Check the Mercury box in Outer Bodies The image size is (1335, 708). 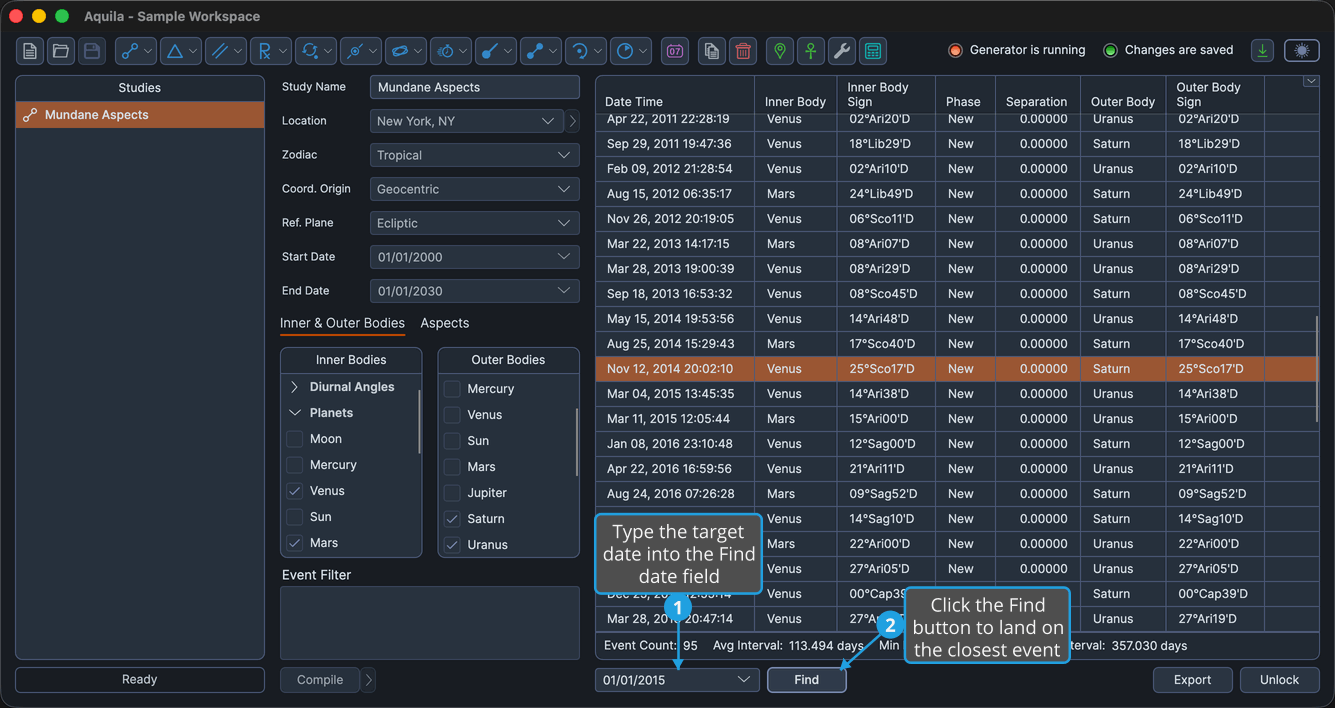tap(452, 389)
